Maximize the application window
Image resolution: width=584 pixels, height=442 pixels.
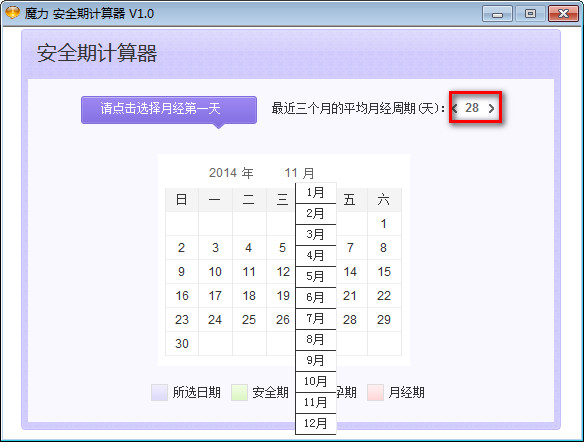click(530, 14)
